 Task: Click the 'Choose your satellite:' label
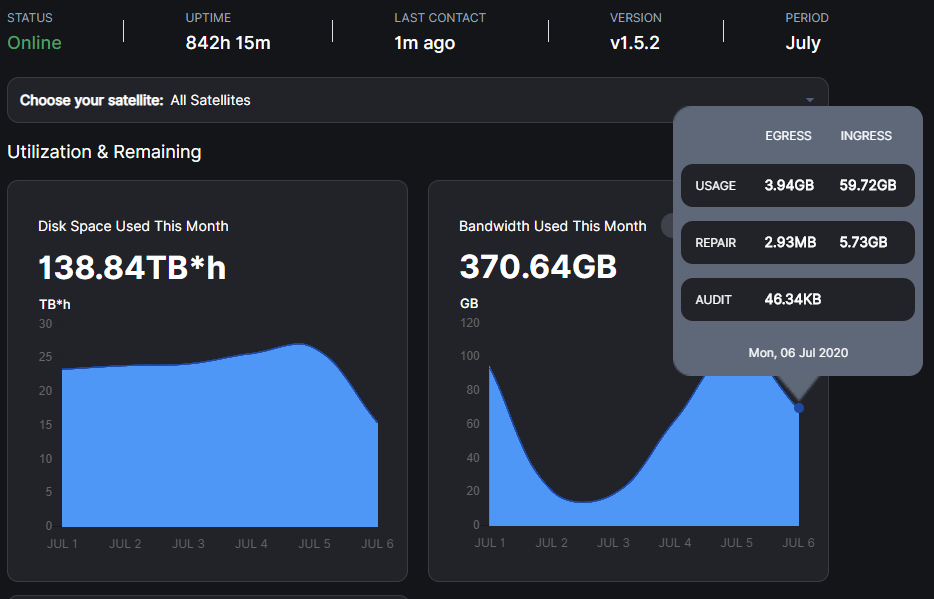91,100
